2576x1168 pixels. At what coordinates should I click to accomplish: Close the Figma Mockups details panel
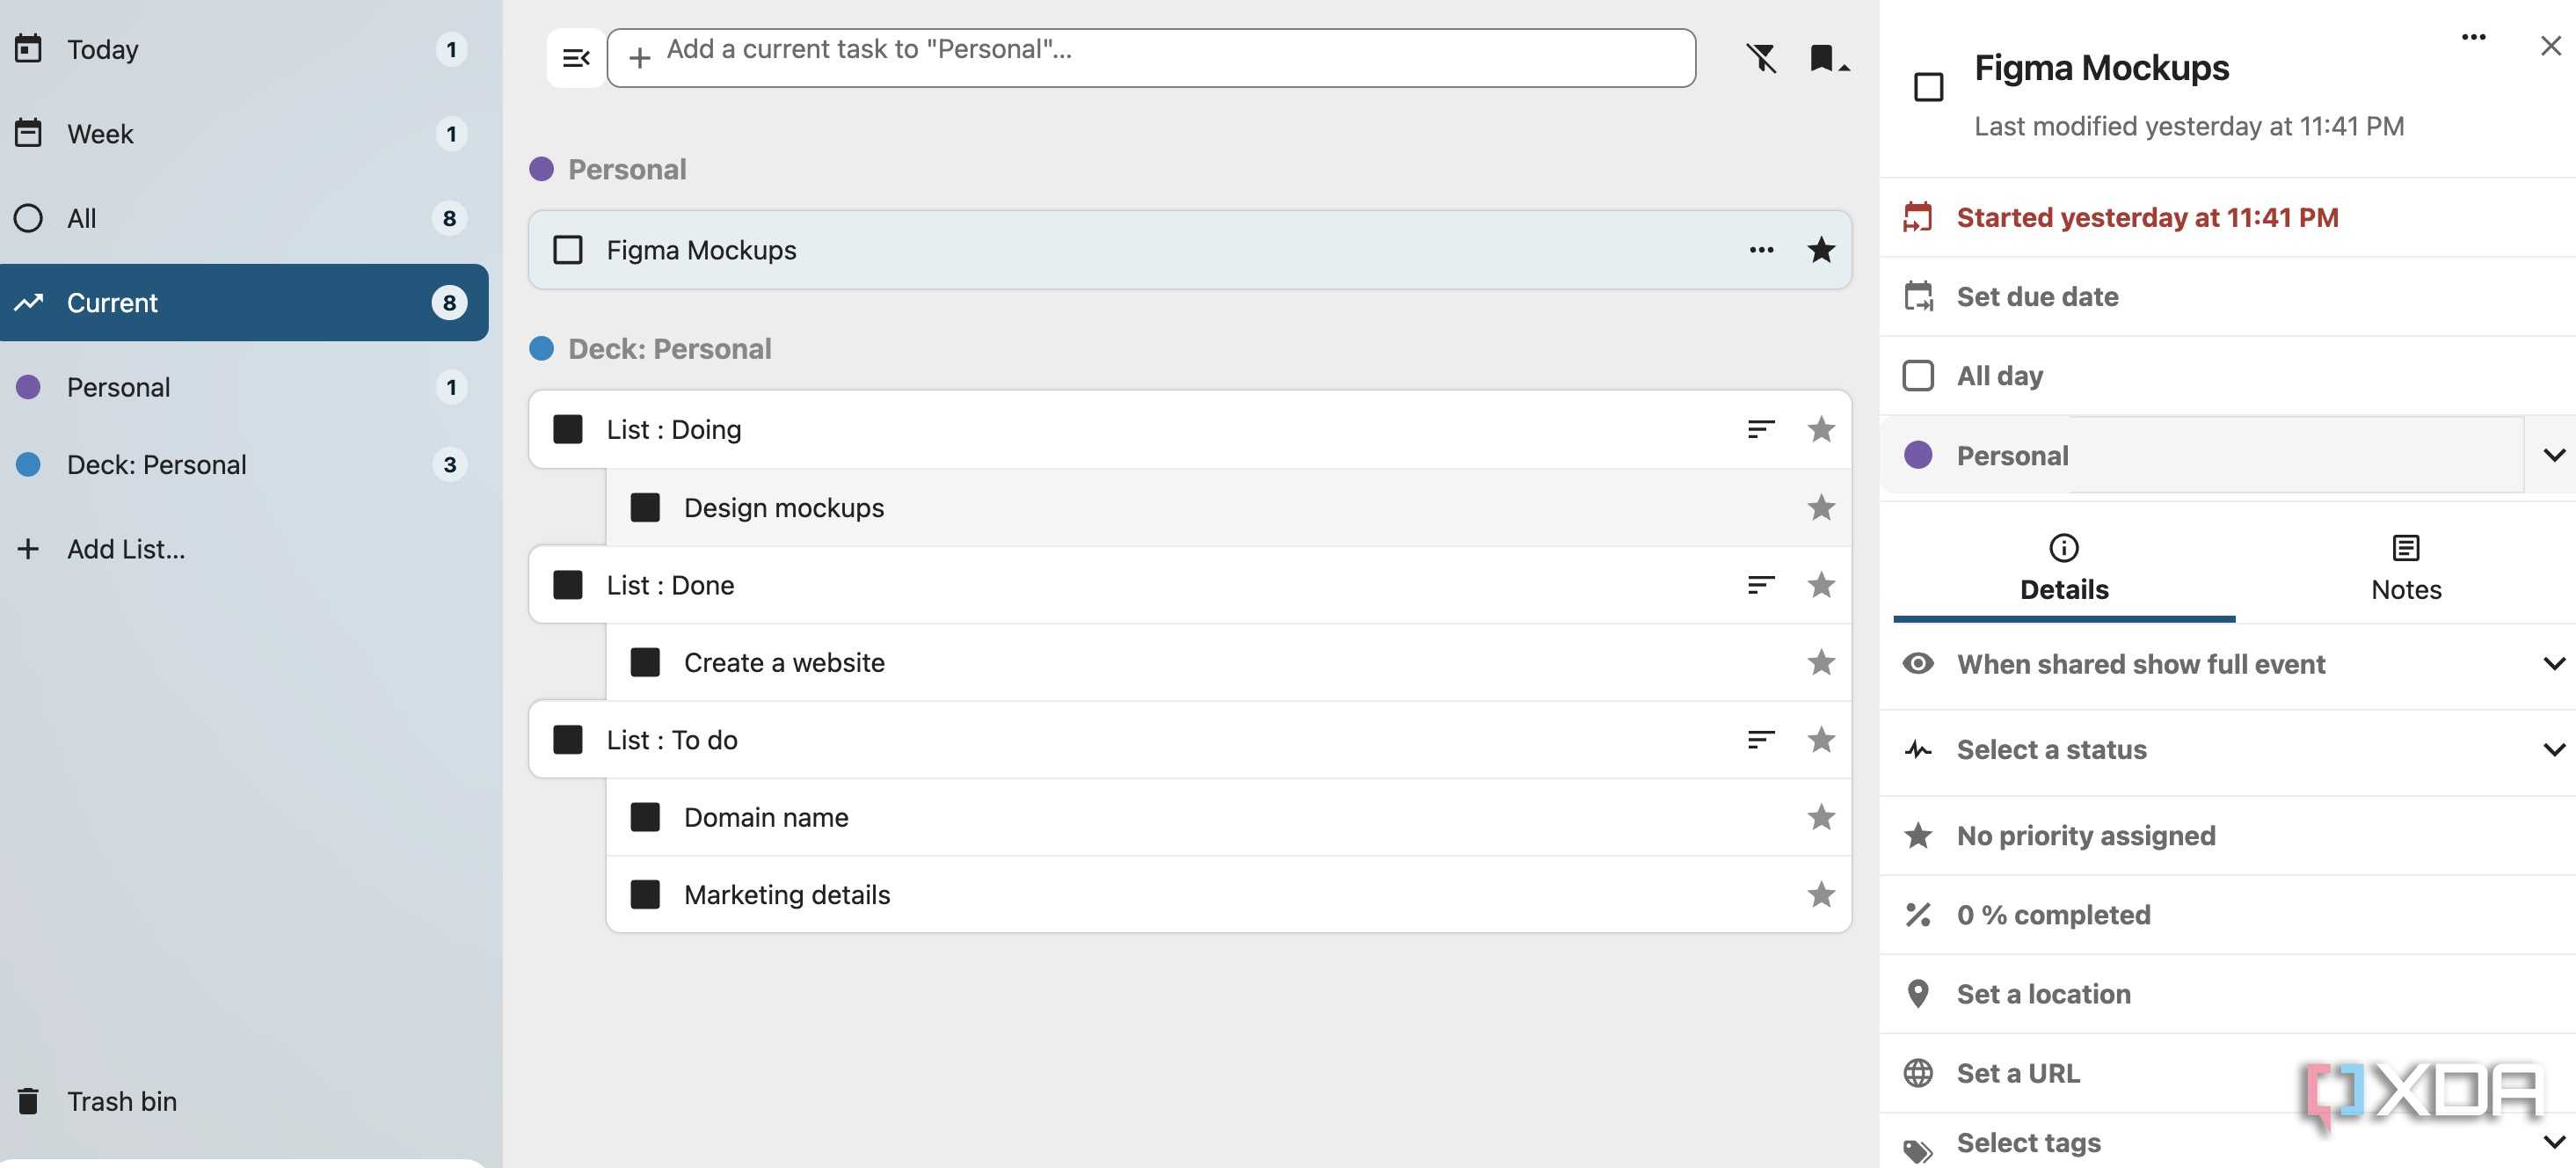2551,46
